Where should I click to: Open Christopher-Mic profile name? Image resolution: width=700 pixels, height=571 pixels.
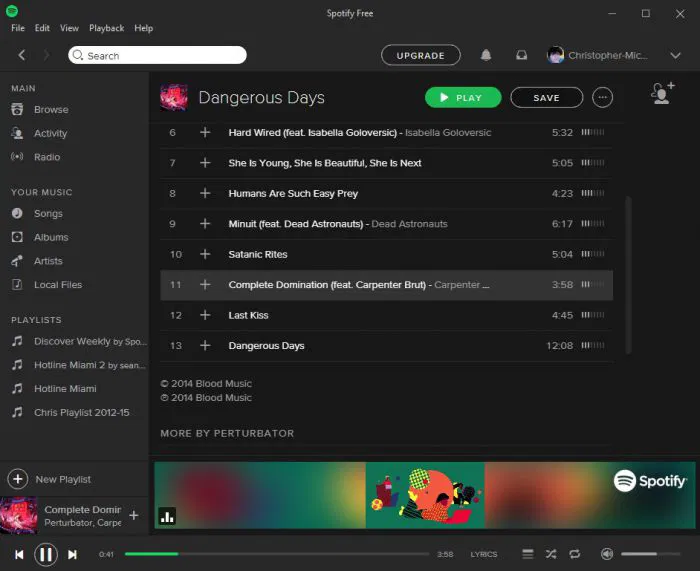tap(607, 55)
